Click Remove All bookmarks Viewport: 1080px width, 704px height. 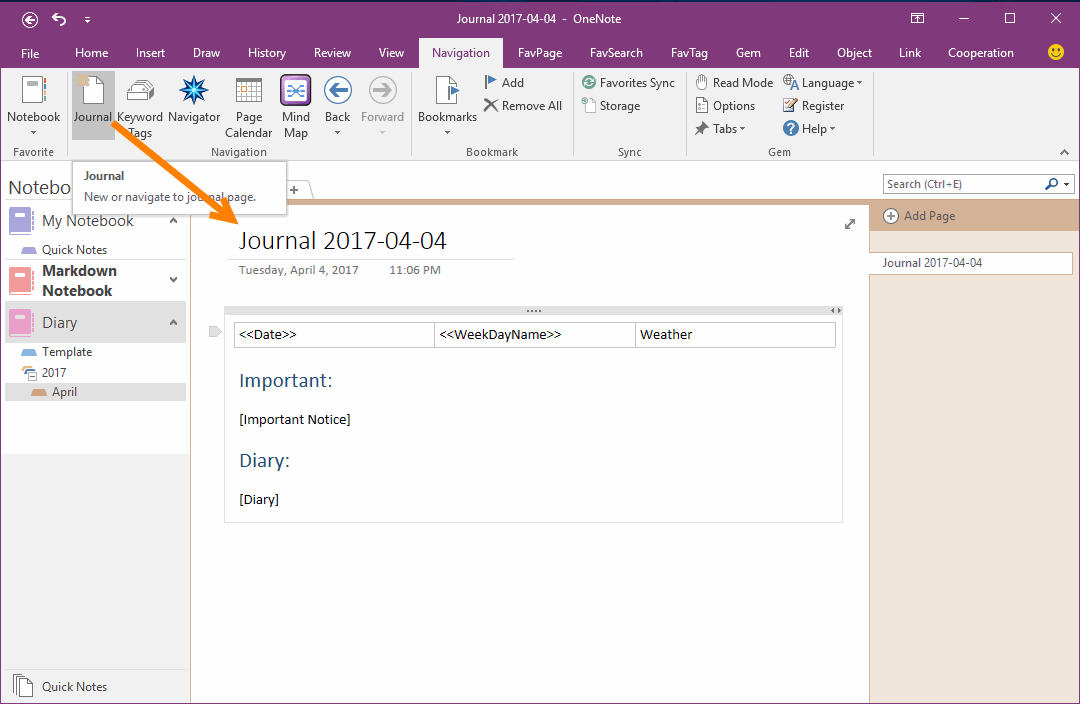523,105
